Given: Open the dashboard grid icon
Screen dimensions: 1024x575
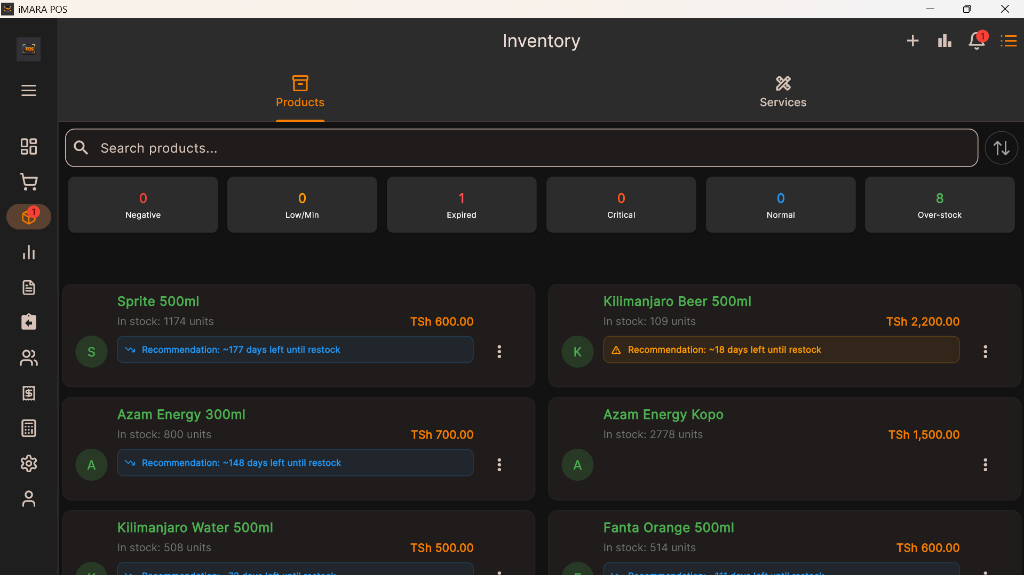Looking at the screenshot, I should [x=28, y=146].
